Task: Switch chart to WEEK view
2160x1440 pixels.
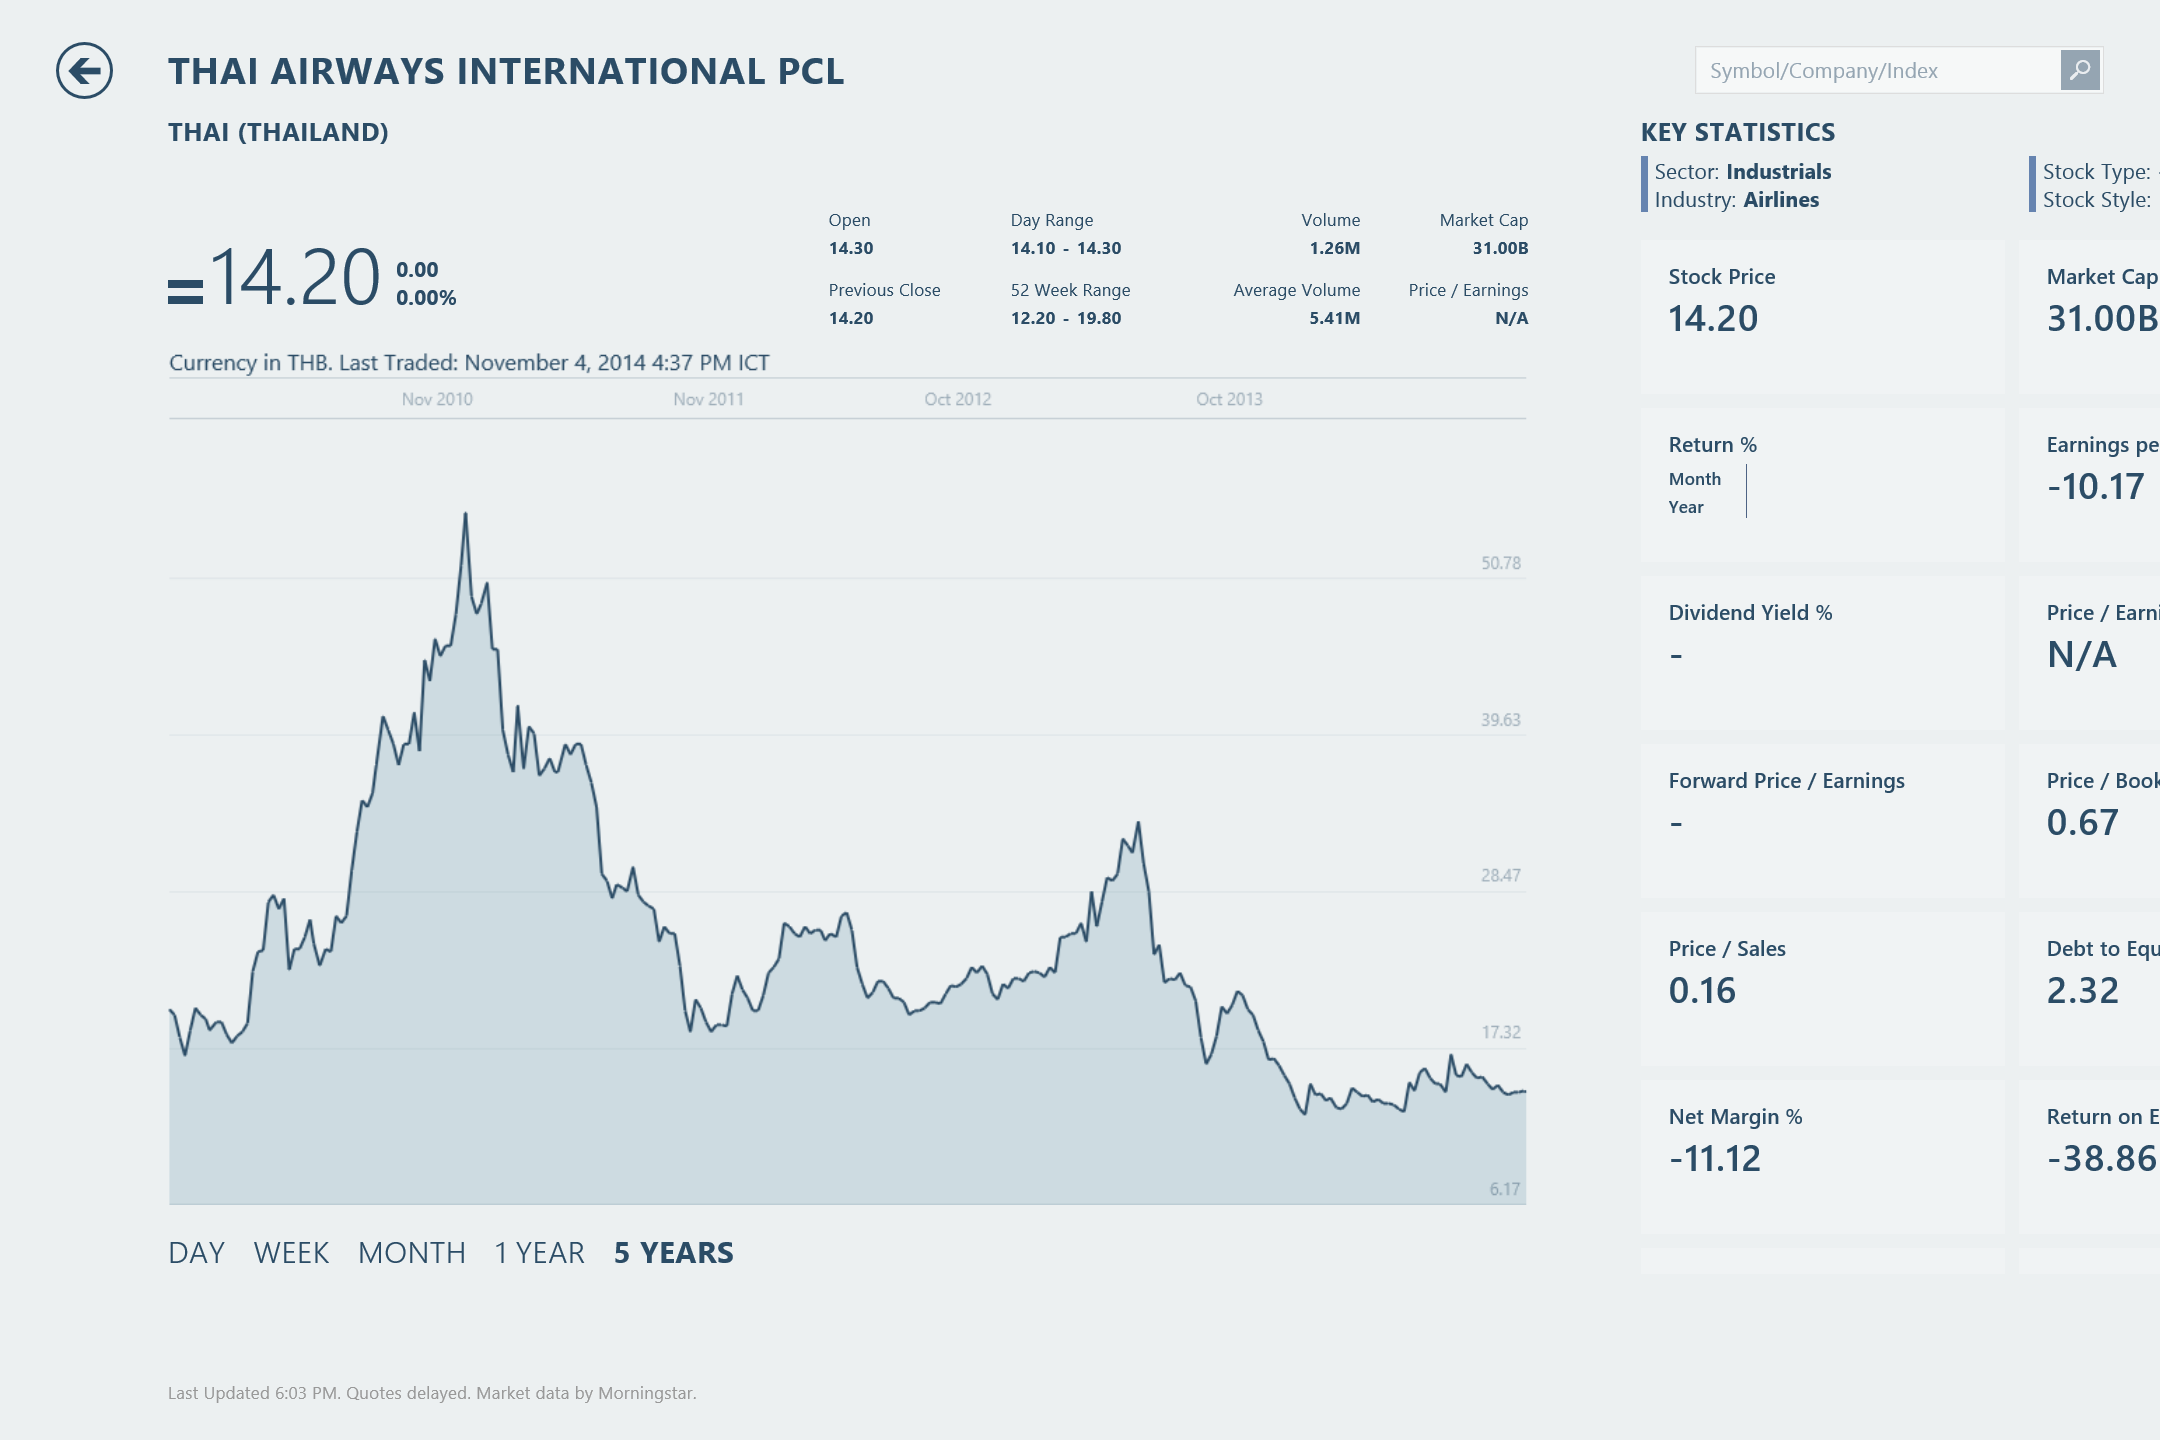Action: coord(291,1252)
